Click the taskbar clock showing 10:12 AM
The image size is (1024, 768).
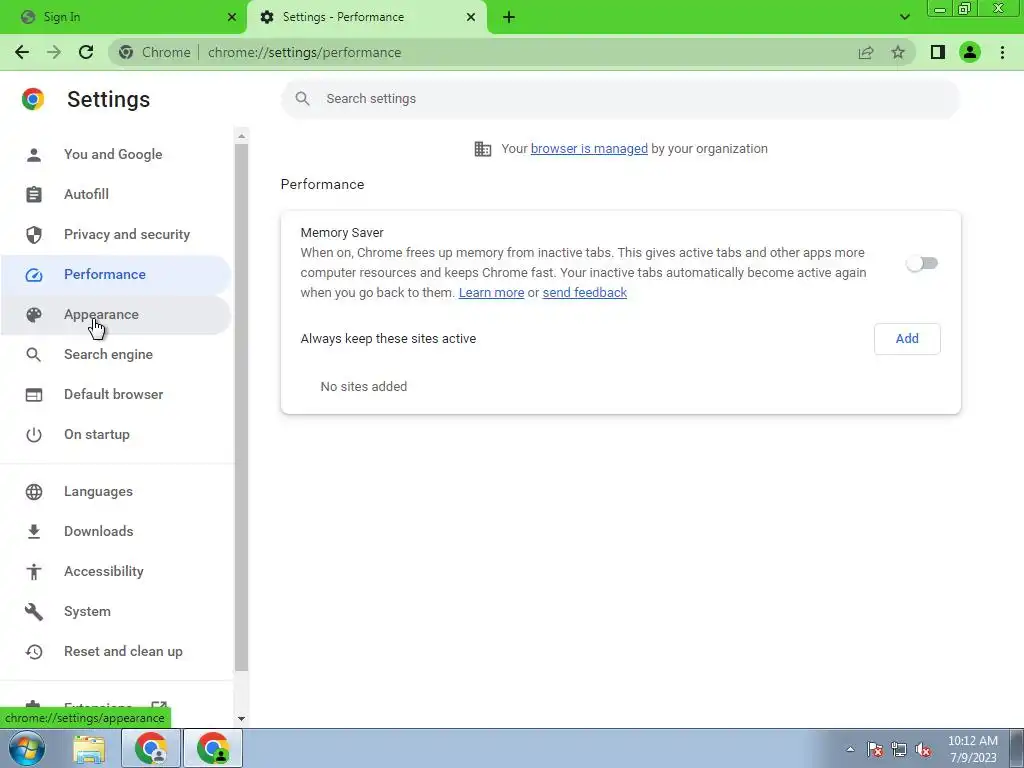tap(972, 749)
